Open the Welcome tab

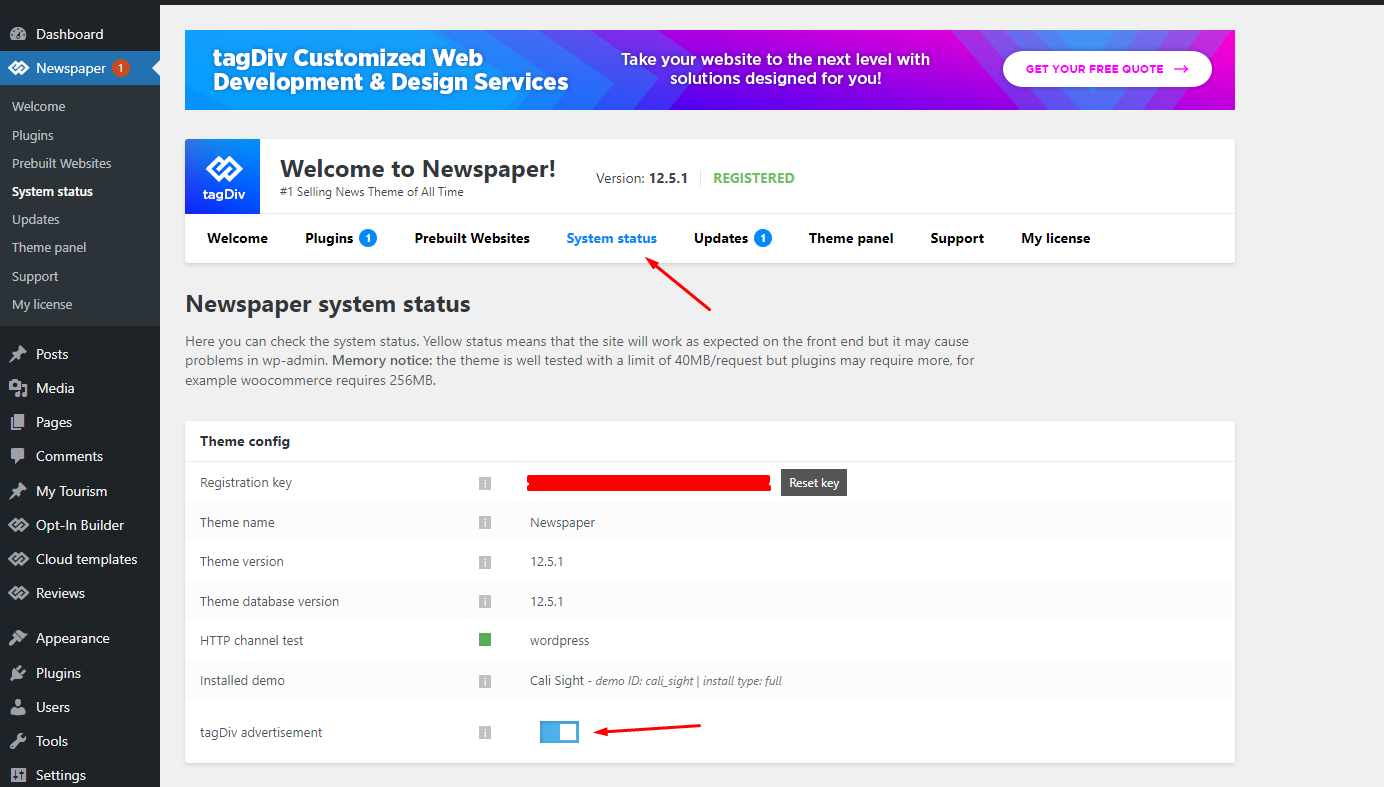237,238
